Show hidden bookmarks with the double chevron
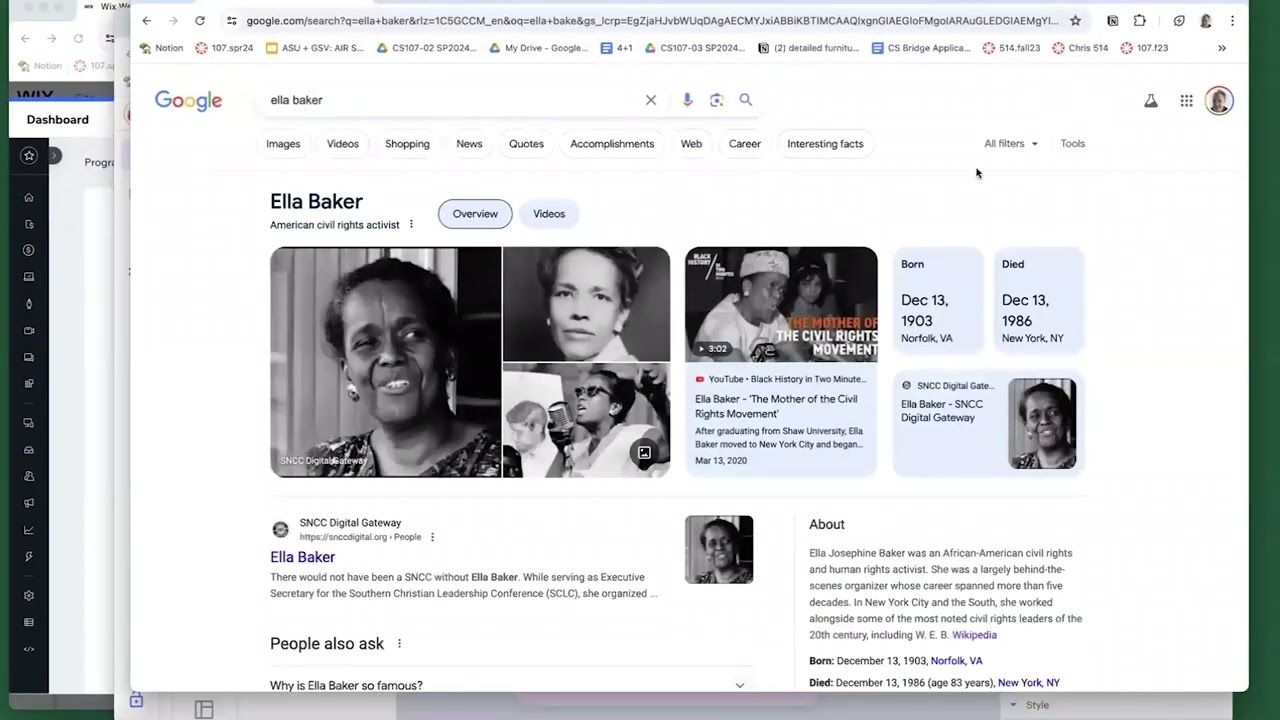The height and width of the screenshot is (720, 1280). click(1222, 48)
